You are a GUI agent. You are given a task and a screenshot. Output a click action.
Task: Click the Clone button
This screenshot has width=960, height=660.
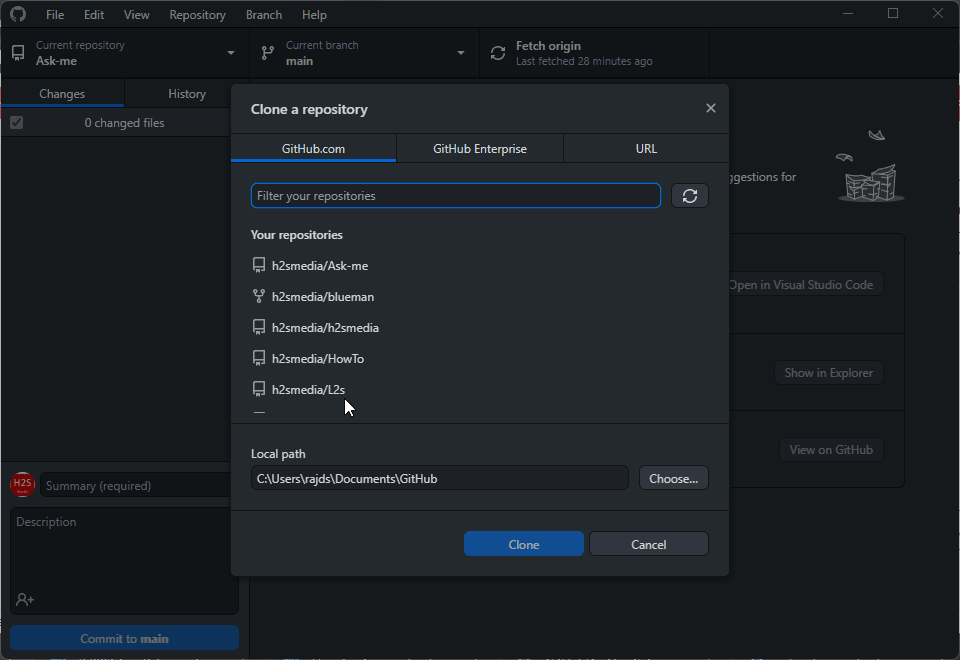pyautogui.click(x=523, y=543)
